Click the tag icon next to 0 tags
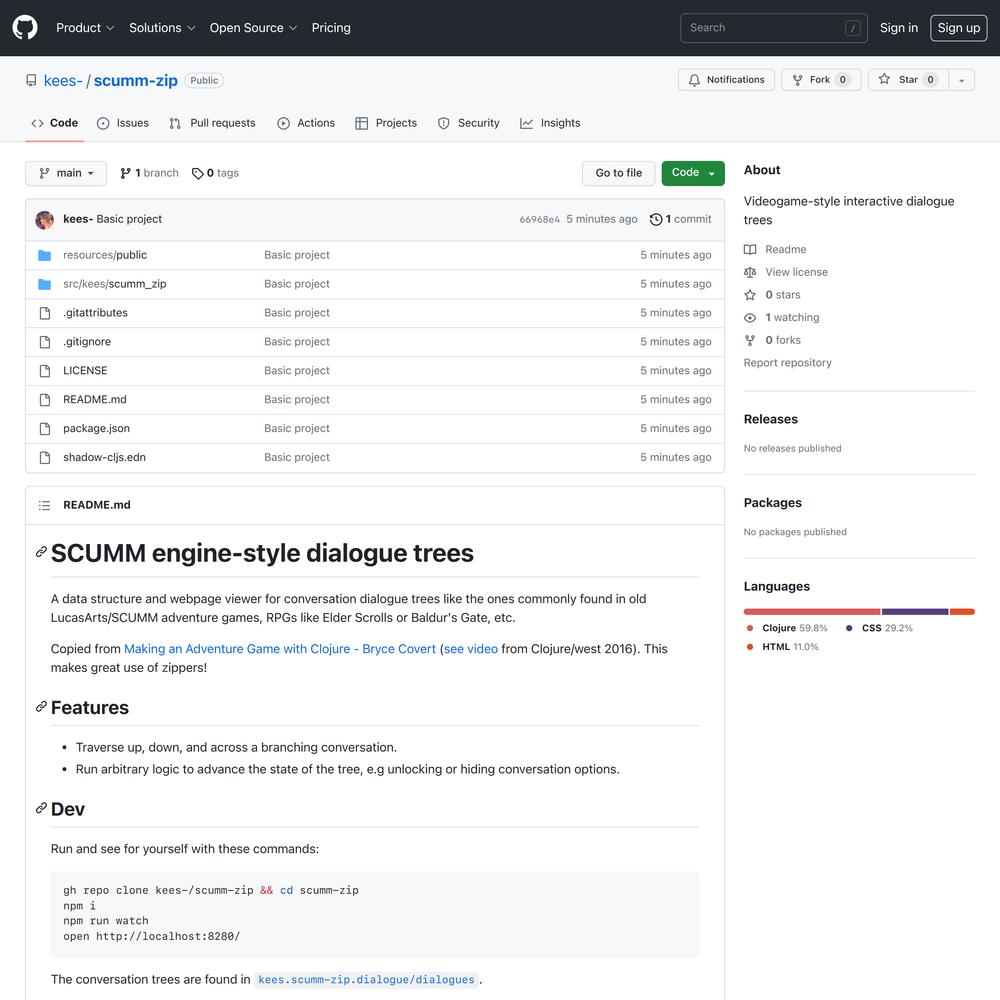1000x1000 pixels. pos(198,173)
